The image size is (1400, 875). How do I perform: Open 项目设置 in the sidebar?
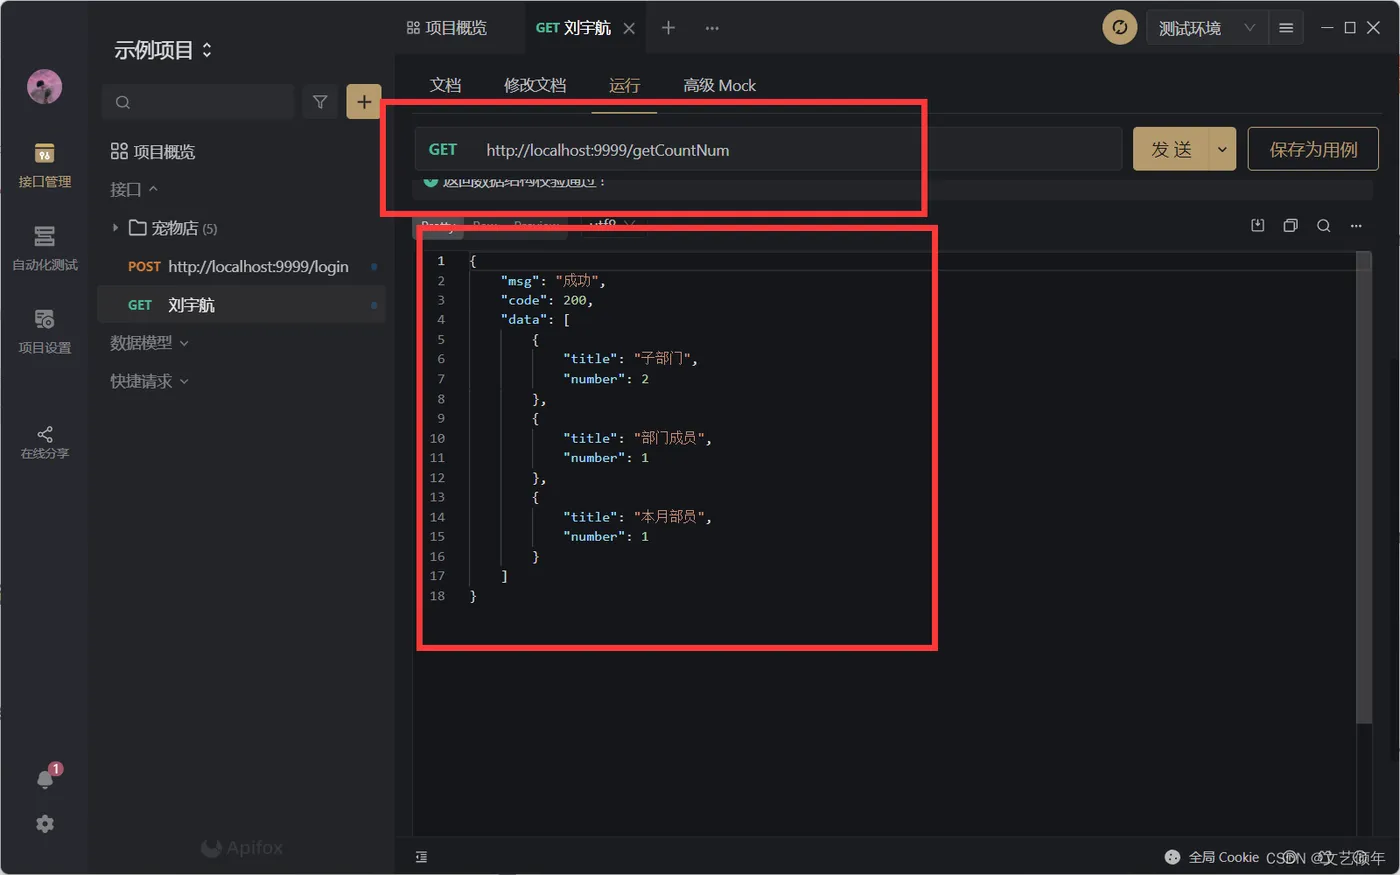[x=44, y=331]
